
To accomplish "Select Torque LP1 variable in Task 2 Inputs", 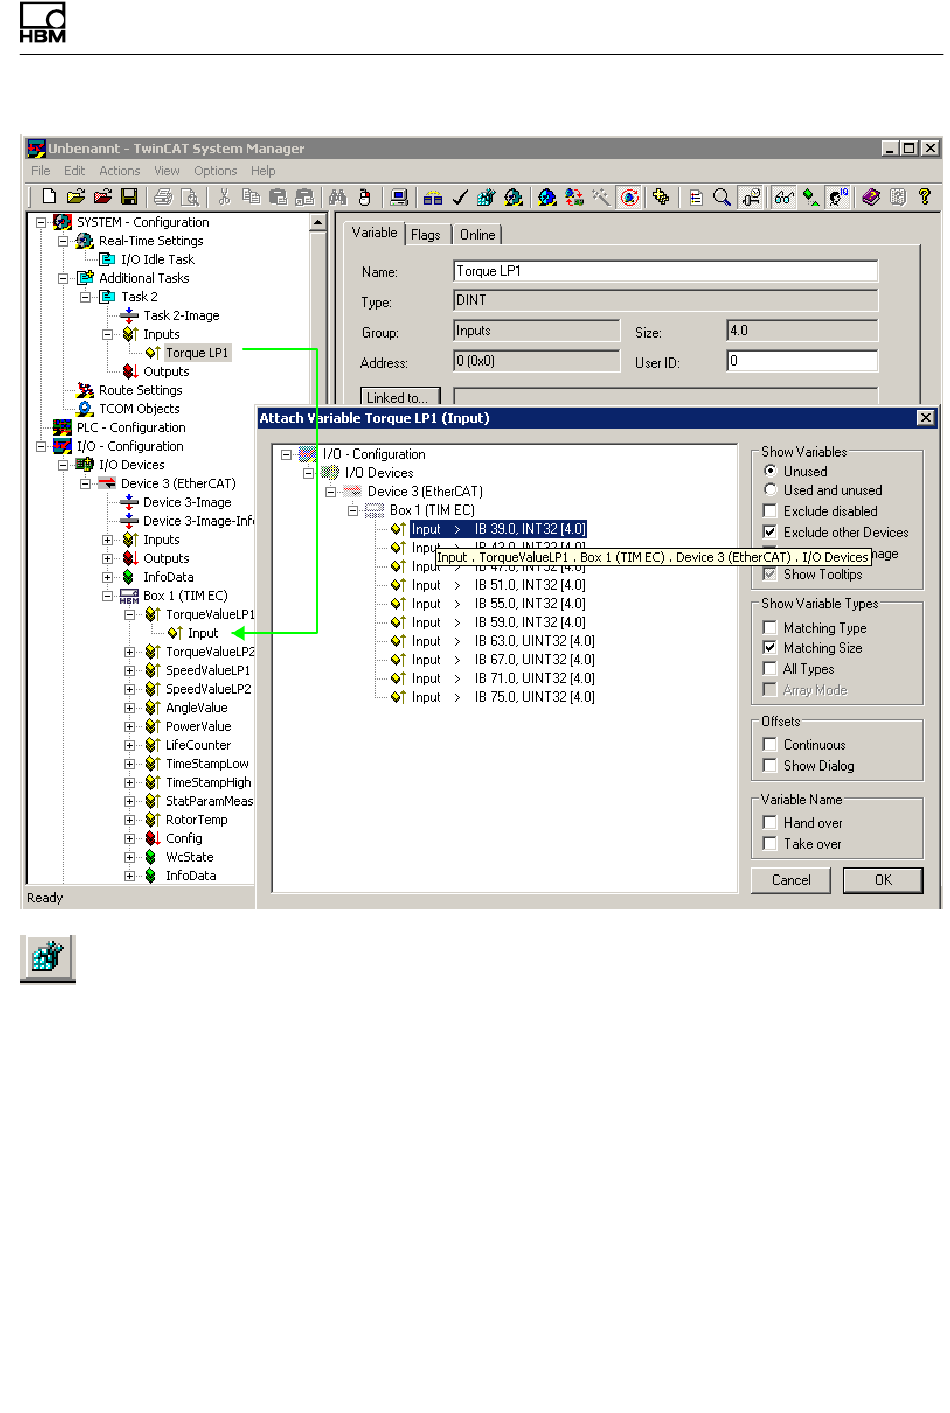I will (196, 353).
